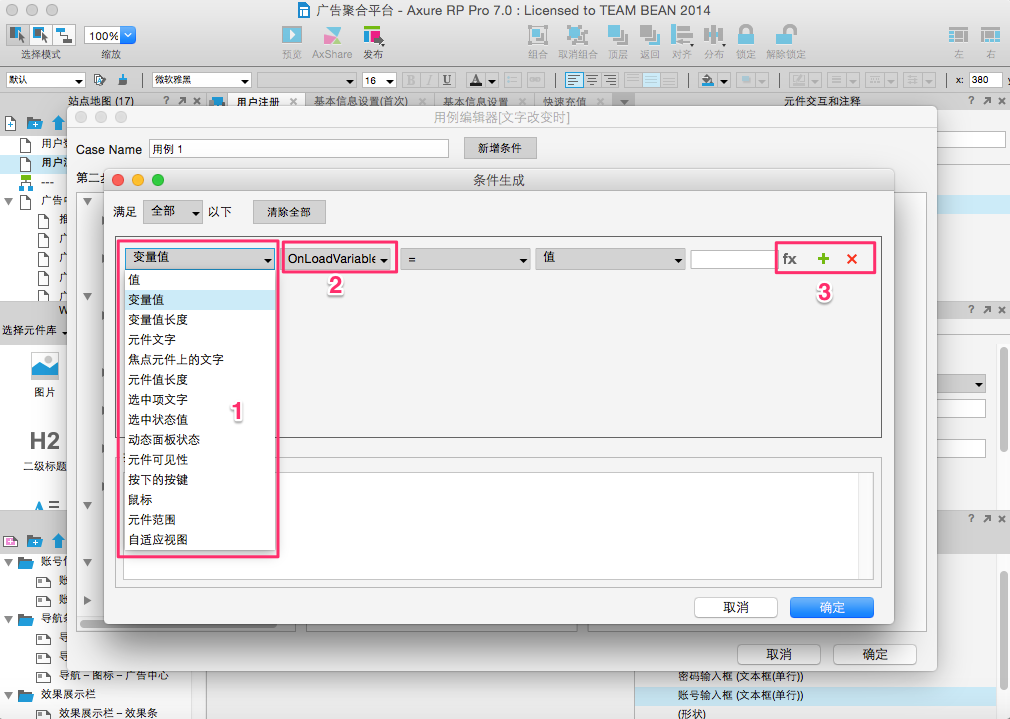Viewport: 1010px width, 719px height.
Task: Click the Lock (锁定) toolbar icon
Action: (745, 36)
